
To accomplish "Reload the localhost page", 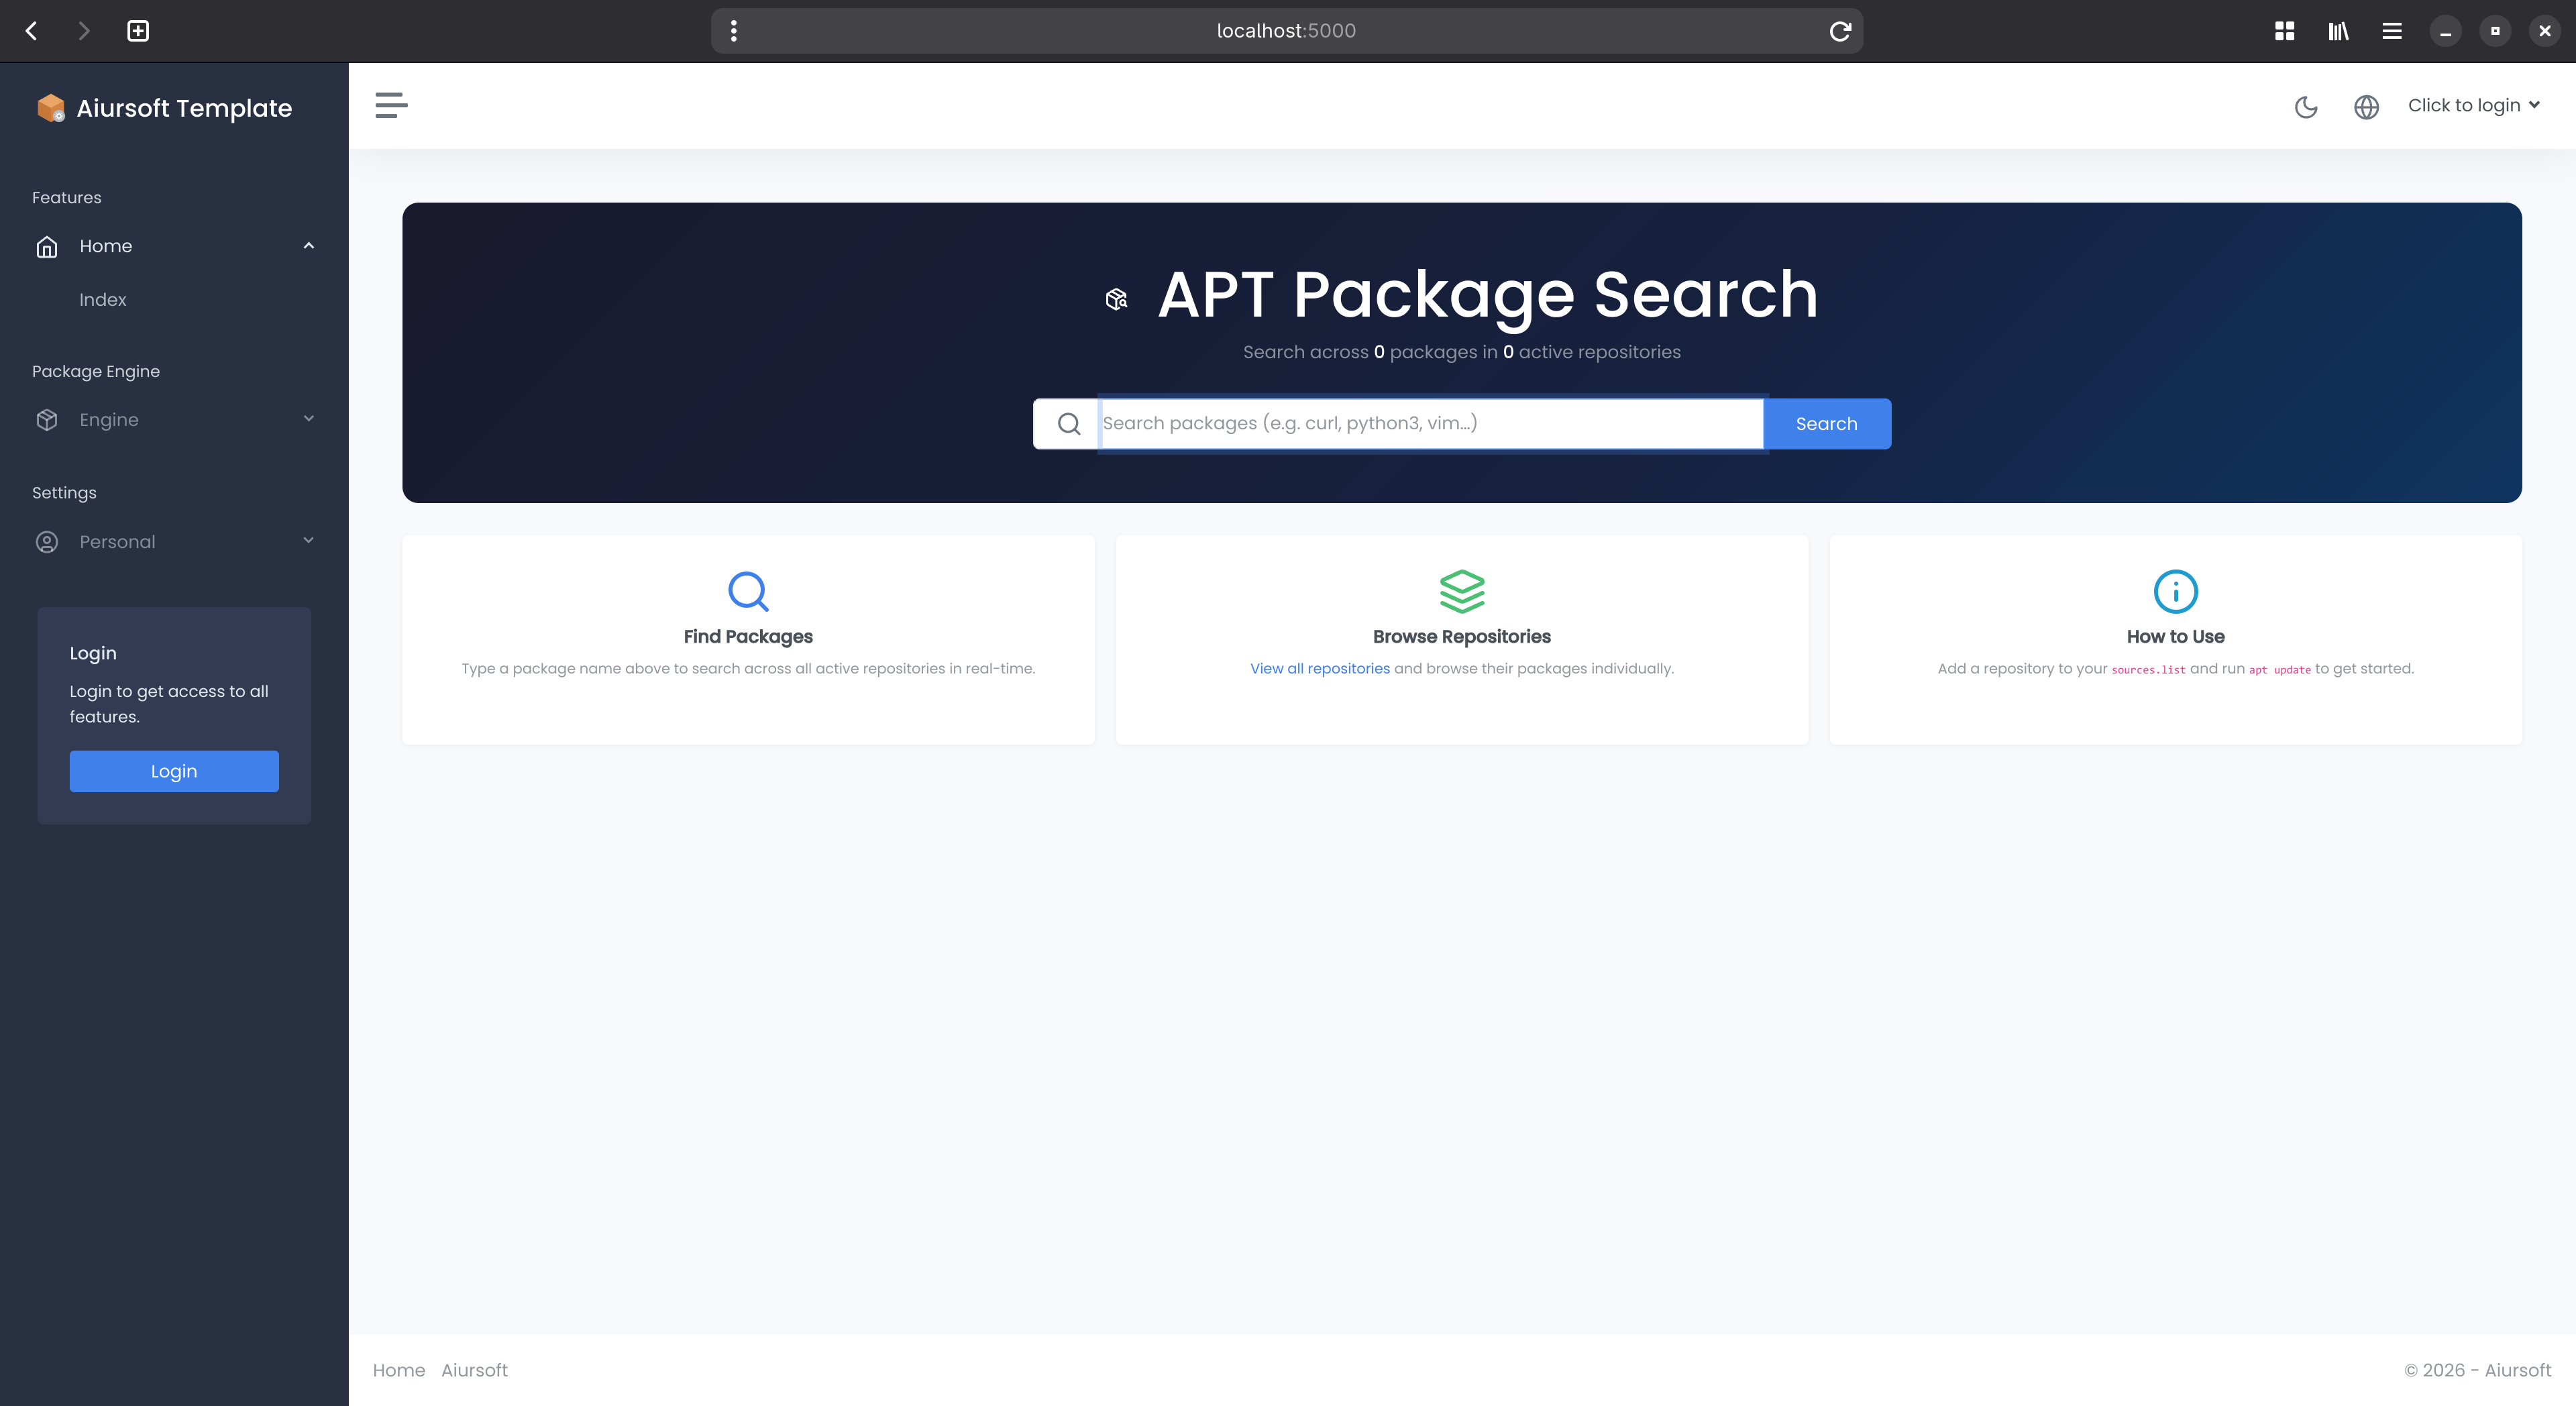I will [1840, 31].
